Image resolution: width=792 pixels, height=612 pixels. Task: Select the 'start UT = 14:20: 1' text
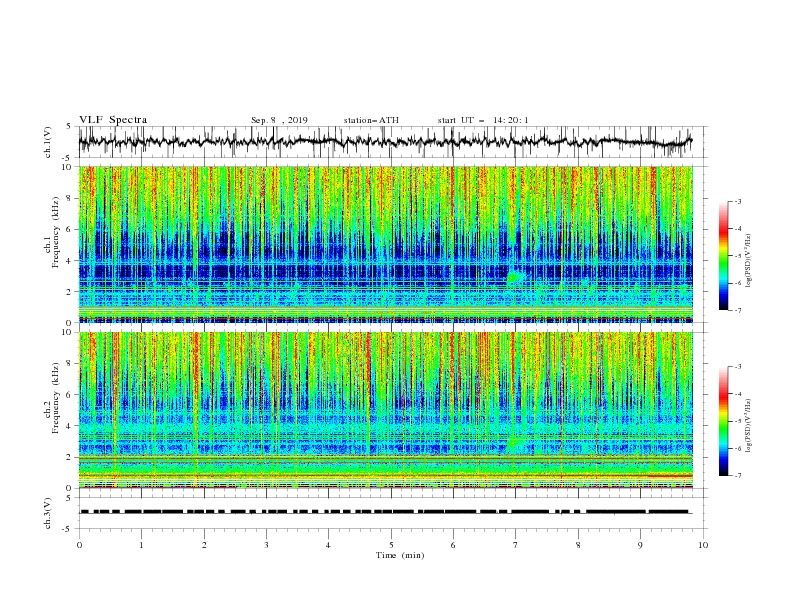(x=483, y=120)
